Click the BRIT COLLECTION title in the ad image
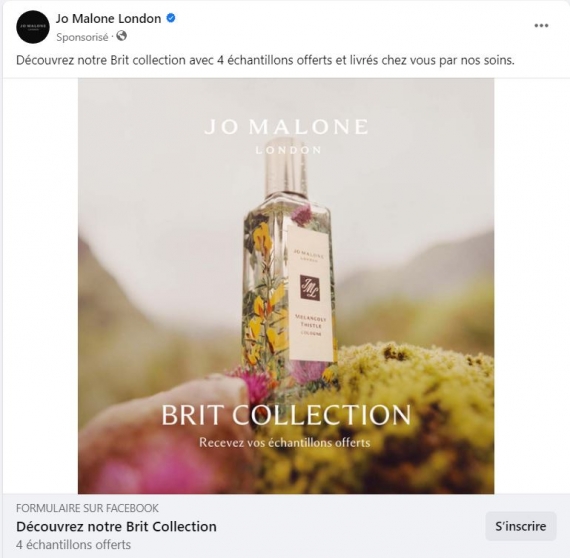Screen dimensions: 570x558 pos(286,415)
